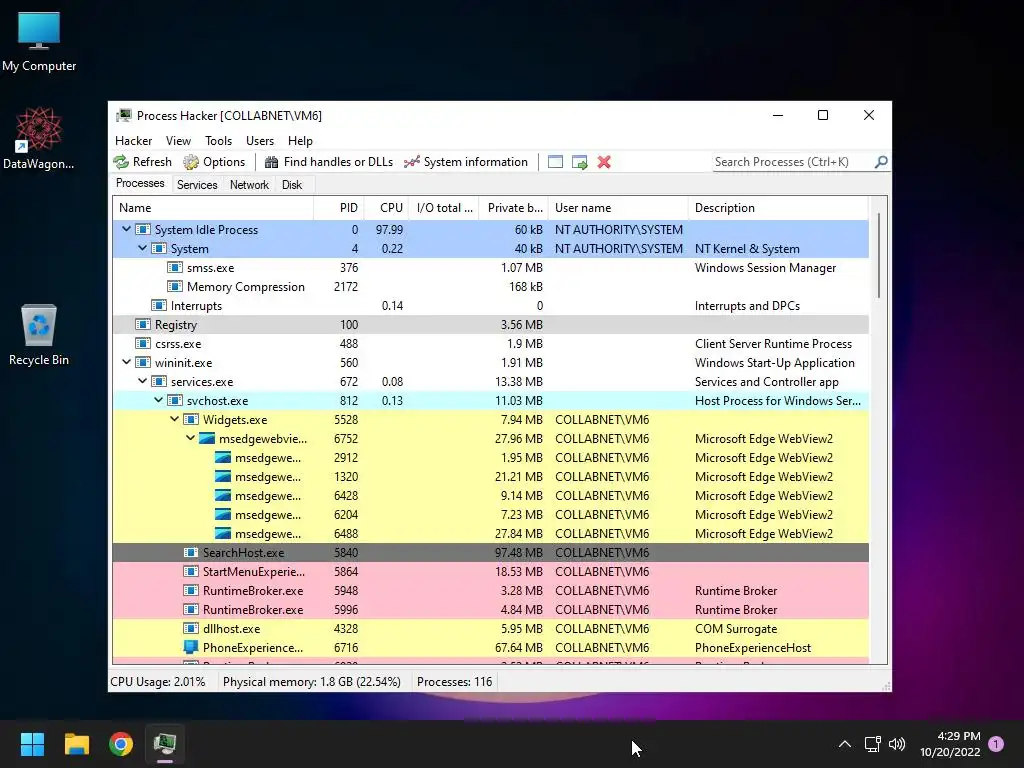Open the Tools menu

tap(218, 140)
